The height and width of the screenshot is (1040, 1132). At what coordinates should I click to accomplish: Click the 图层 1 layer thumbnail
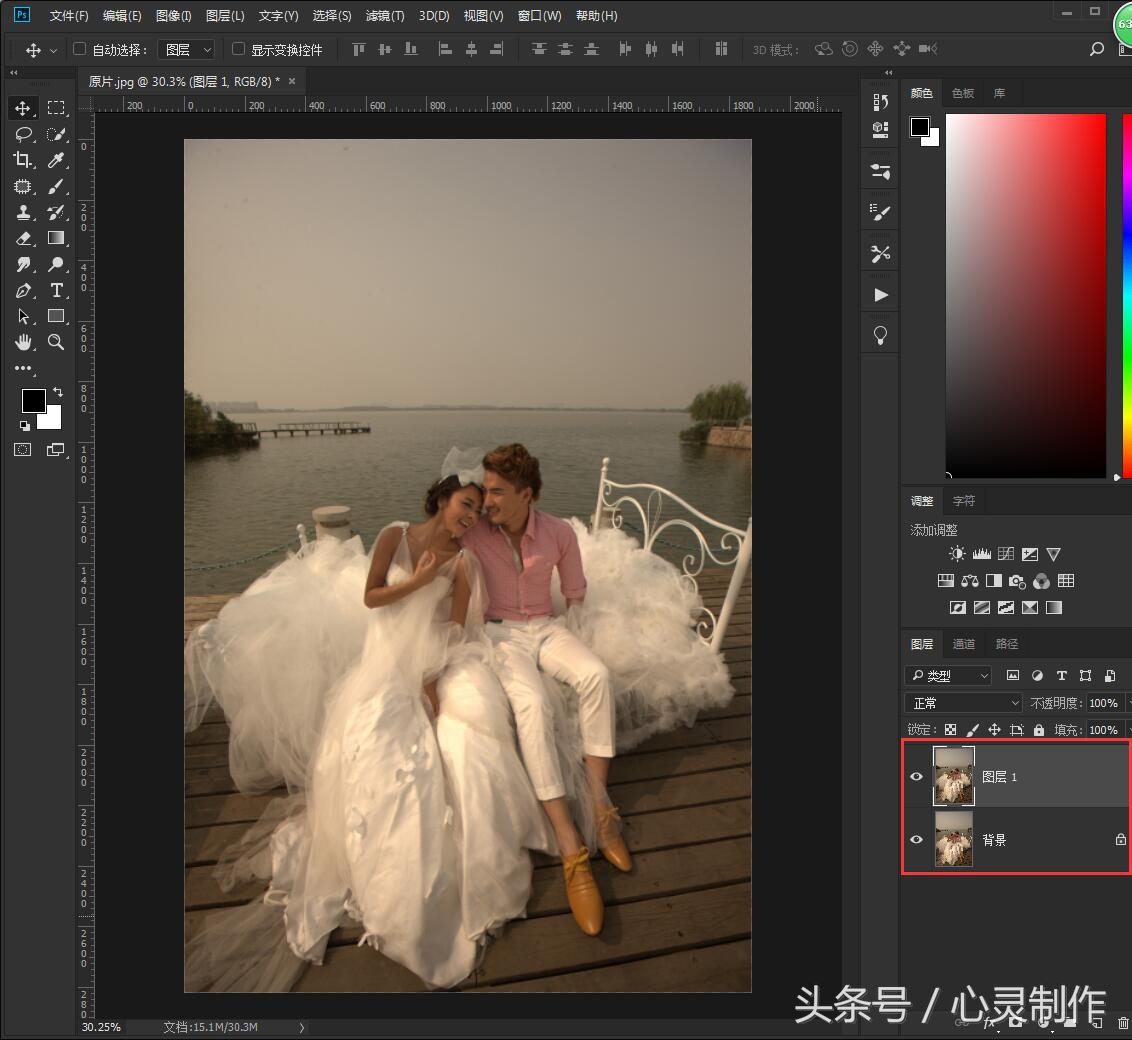953,776
